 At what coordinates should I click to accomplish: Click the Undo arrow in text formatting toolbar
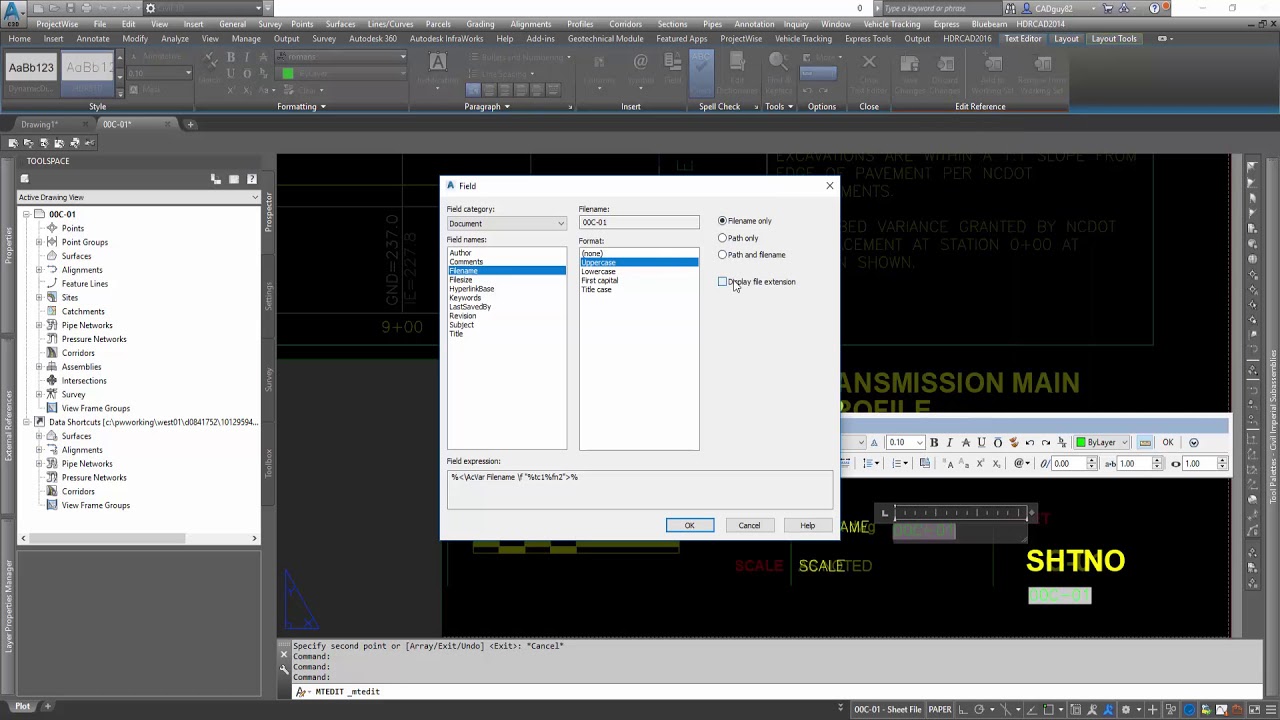pos(1030,442)
